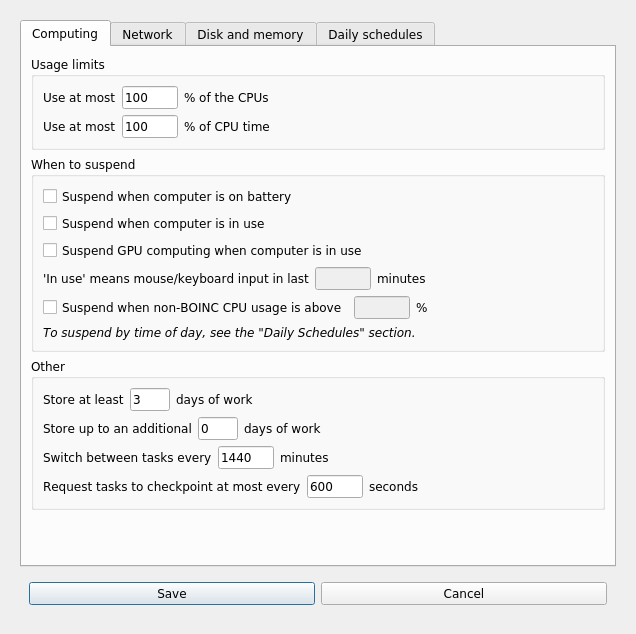The image size is (636, 634).
Task: Click the 'In use' minutes input box
Action: (342, 279)
